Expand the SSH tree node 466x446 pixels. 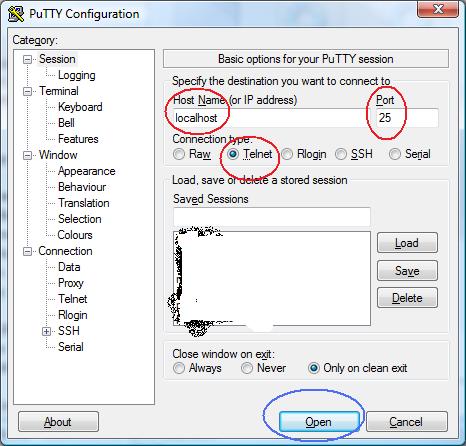(47, 331)
